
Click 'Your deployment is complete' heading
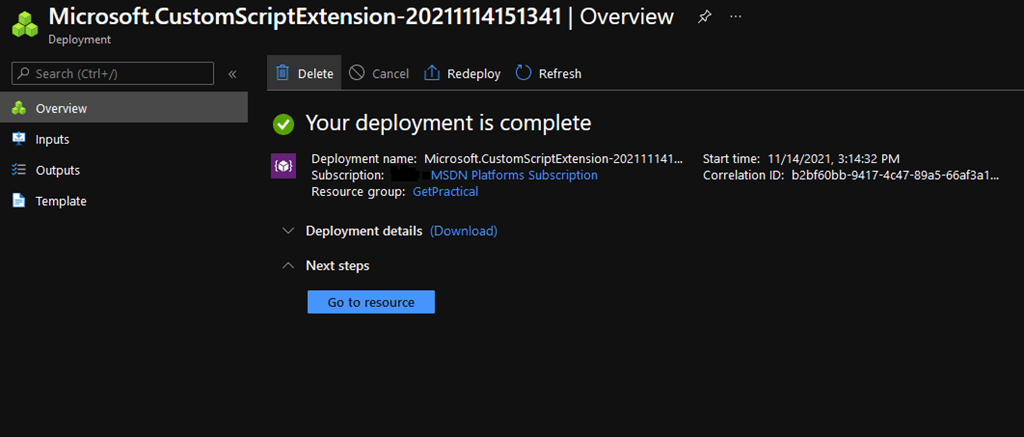tap(449, 123)
